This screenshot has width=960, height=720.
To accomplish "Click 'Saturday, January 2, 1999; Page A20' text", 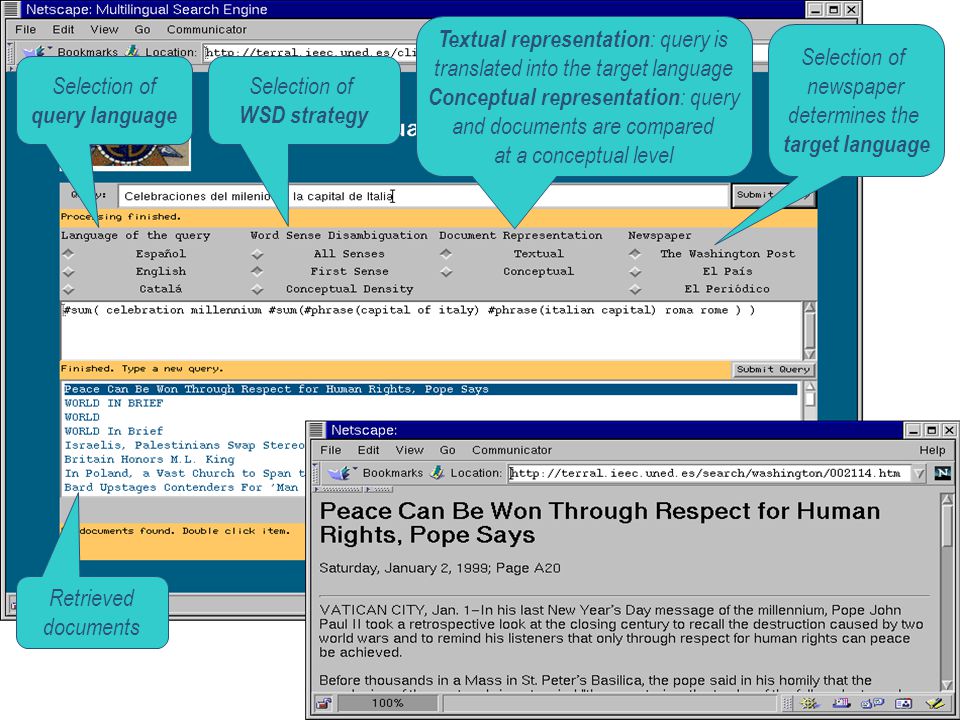I will [x=440, y=568].
